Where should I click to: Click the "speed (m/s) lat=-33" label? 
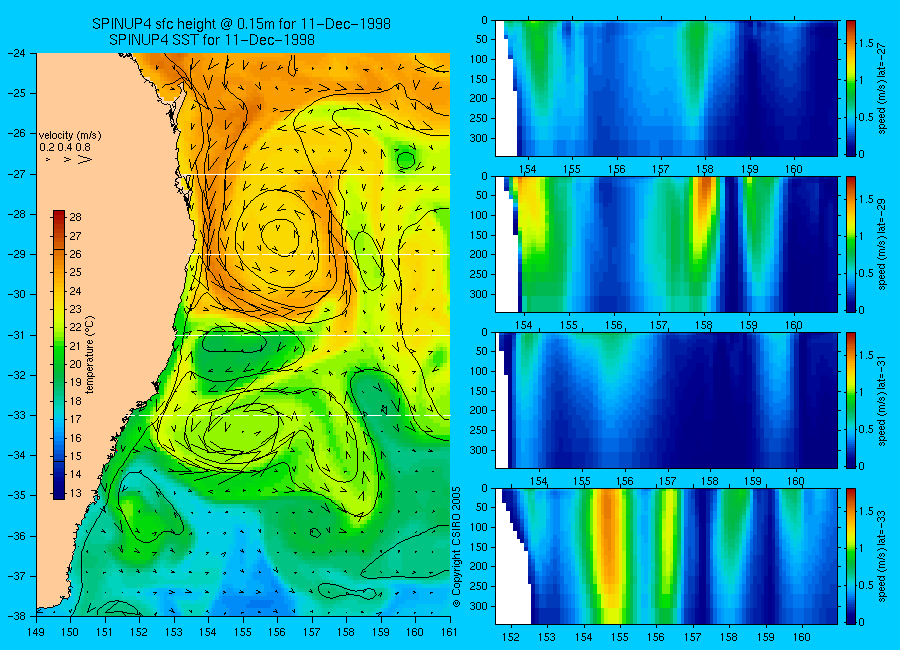pos(882,556)
